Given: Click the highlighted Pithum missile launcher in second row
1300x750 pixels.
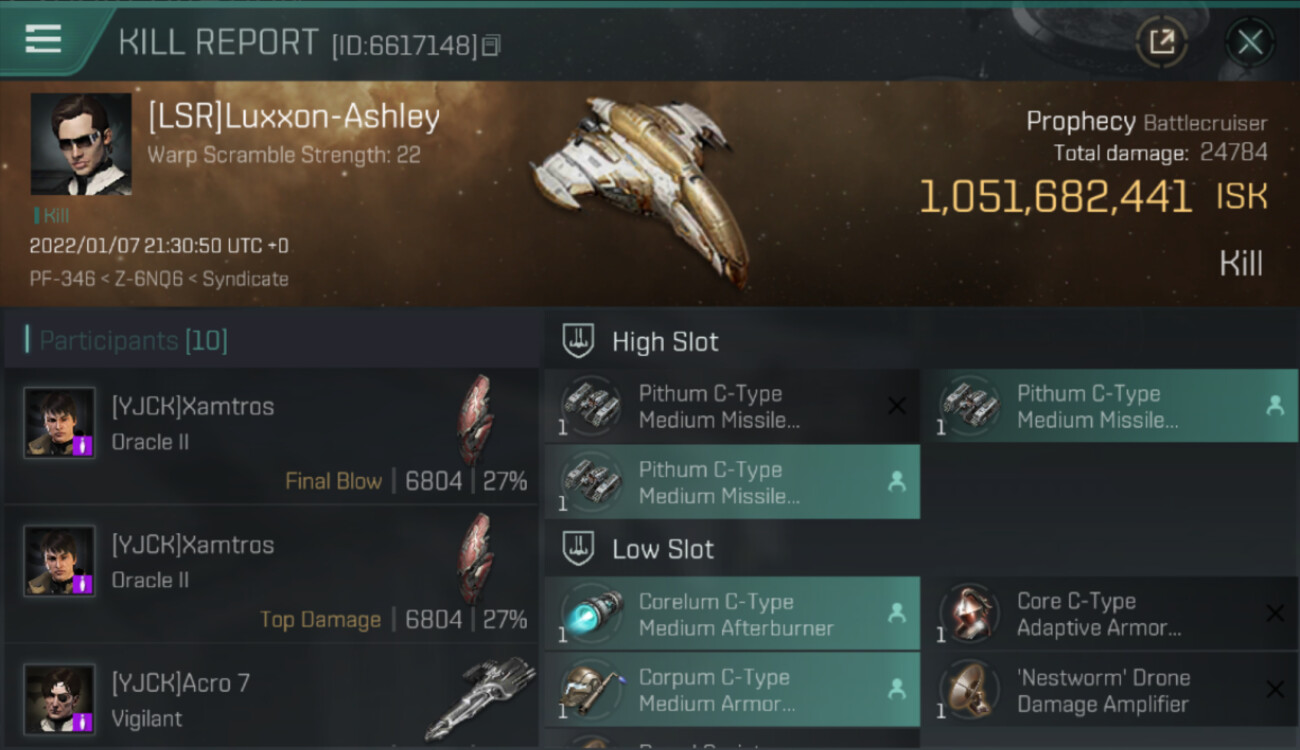Looking at the screenshot, I should (732, 482).
